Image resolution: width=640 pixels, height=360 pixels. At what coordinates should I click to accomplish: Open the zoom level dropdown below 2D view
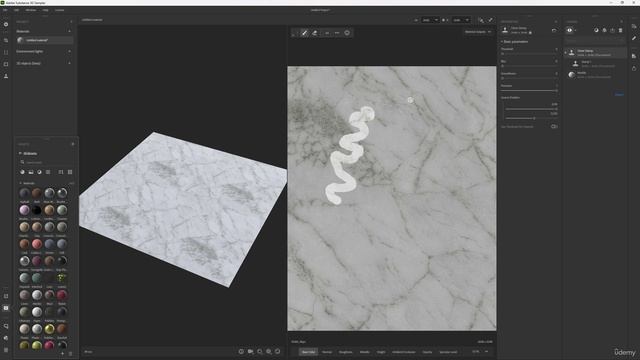coord(480,351)
